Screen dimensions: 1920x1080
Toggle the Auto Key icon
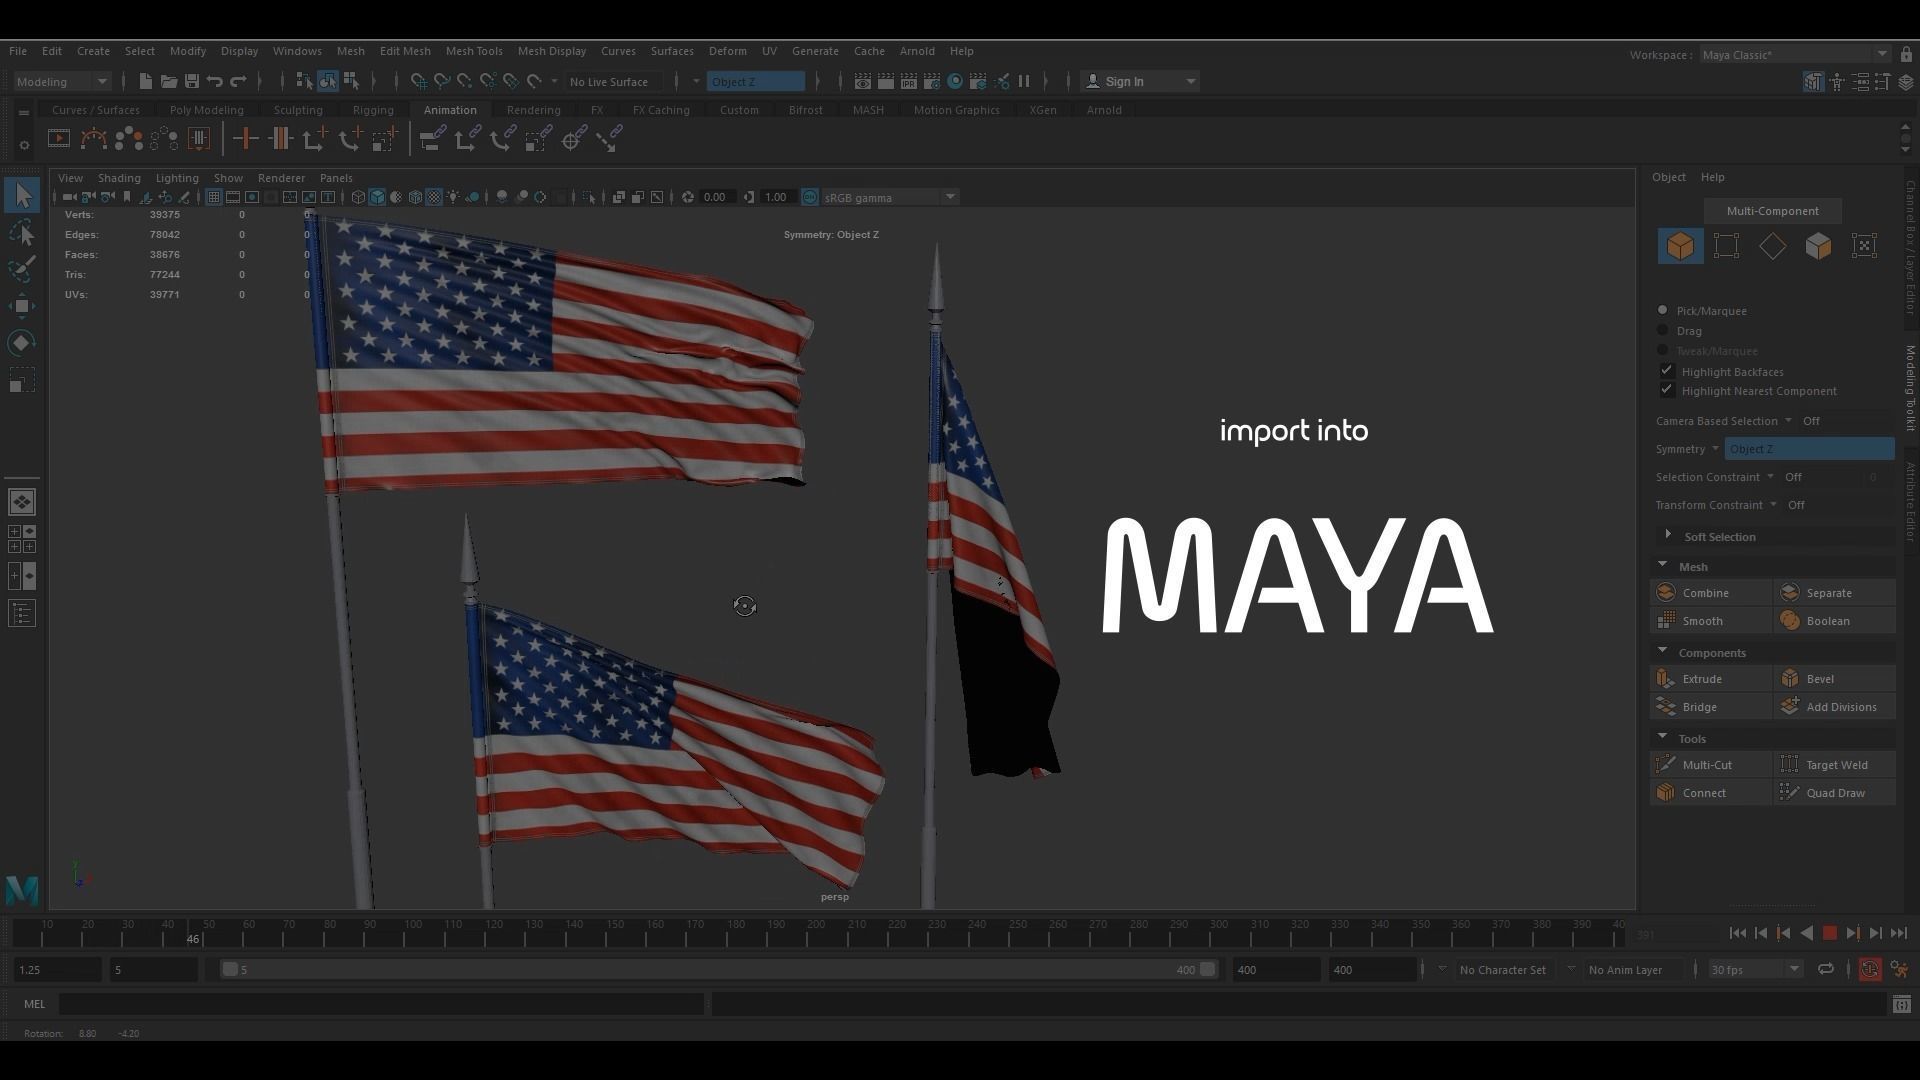click(1869, 969)
